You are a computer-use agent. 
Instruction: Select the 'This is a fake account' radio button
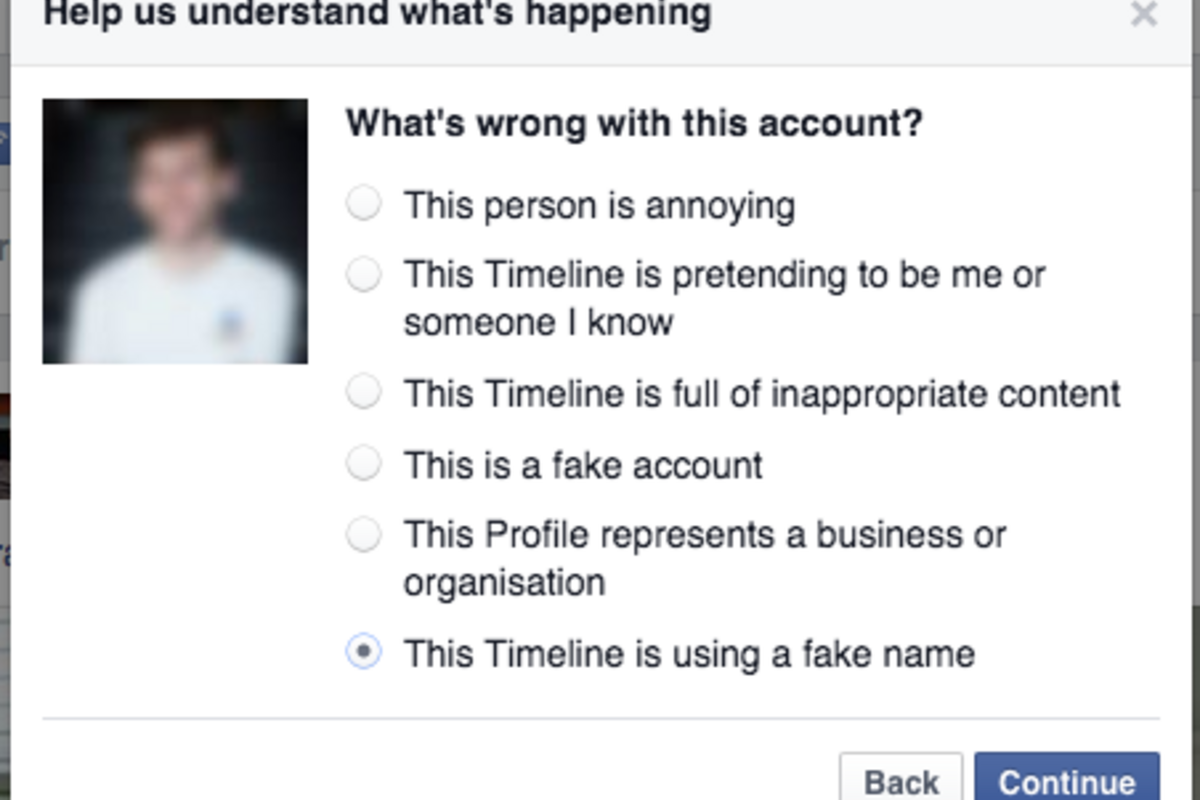(x=363, y=464)
